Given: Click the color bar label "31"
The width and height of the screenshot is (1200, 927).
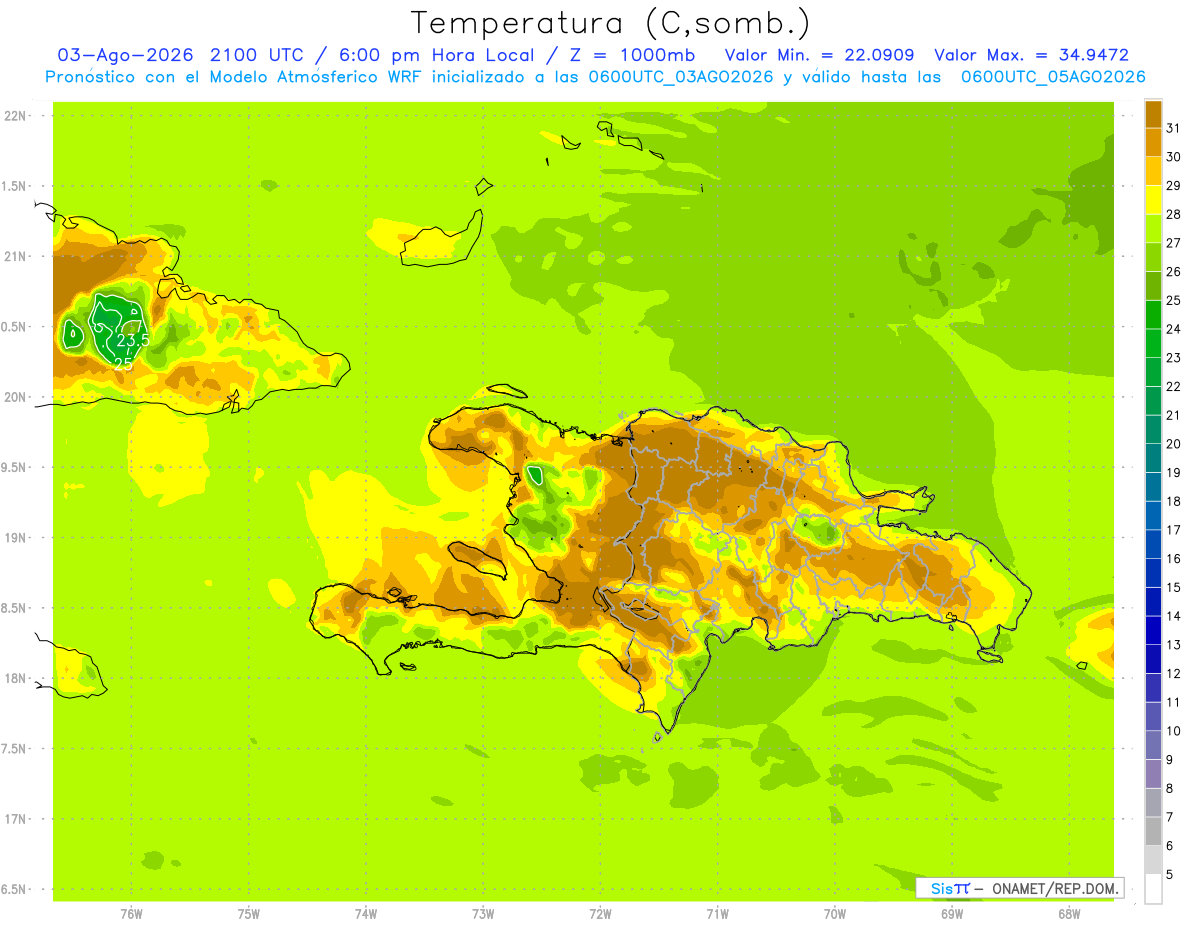Looking at the screenshot, I should [1173, 127].
